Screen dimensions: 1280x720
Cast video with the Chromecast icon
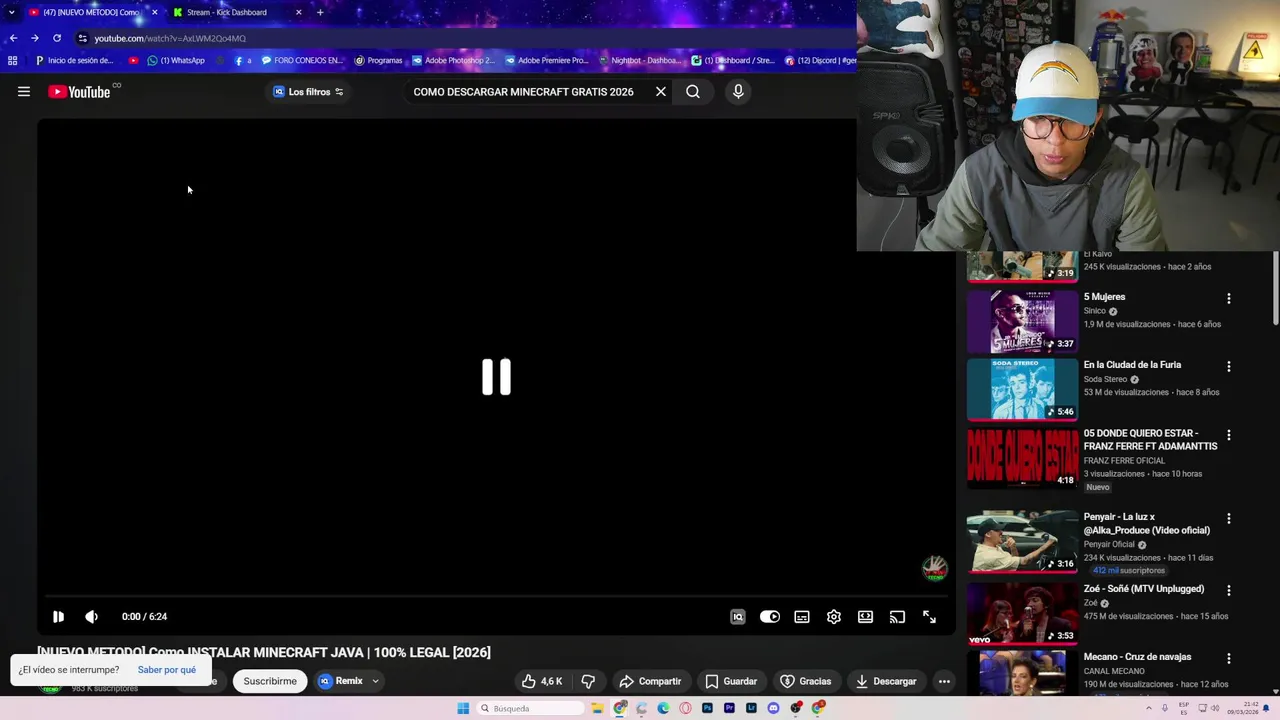click(x=897, y=617)
